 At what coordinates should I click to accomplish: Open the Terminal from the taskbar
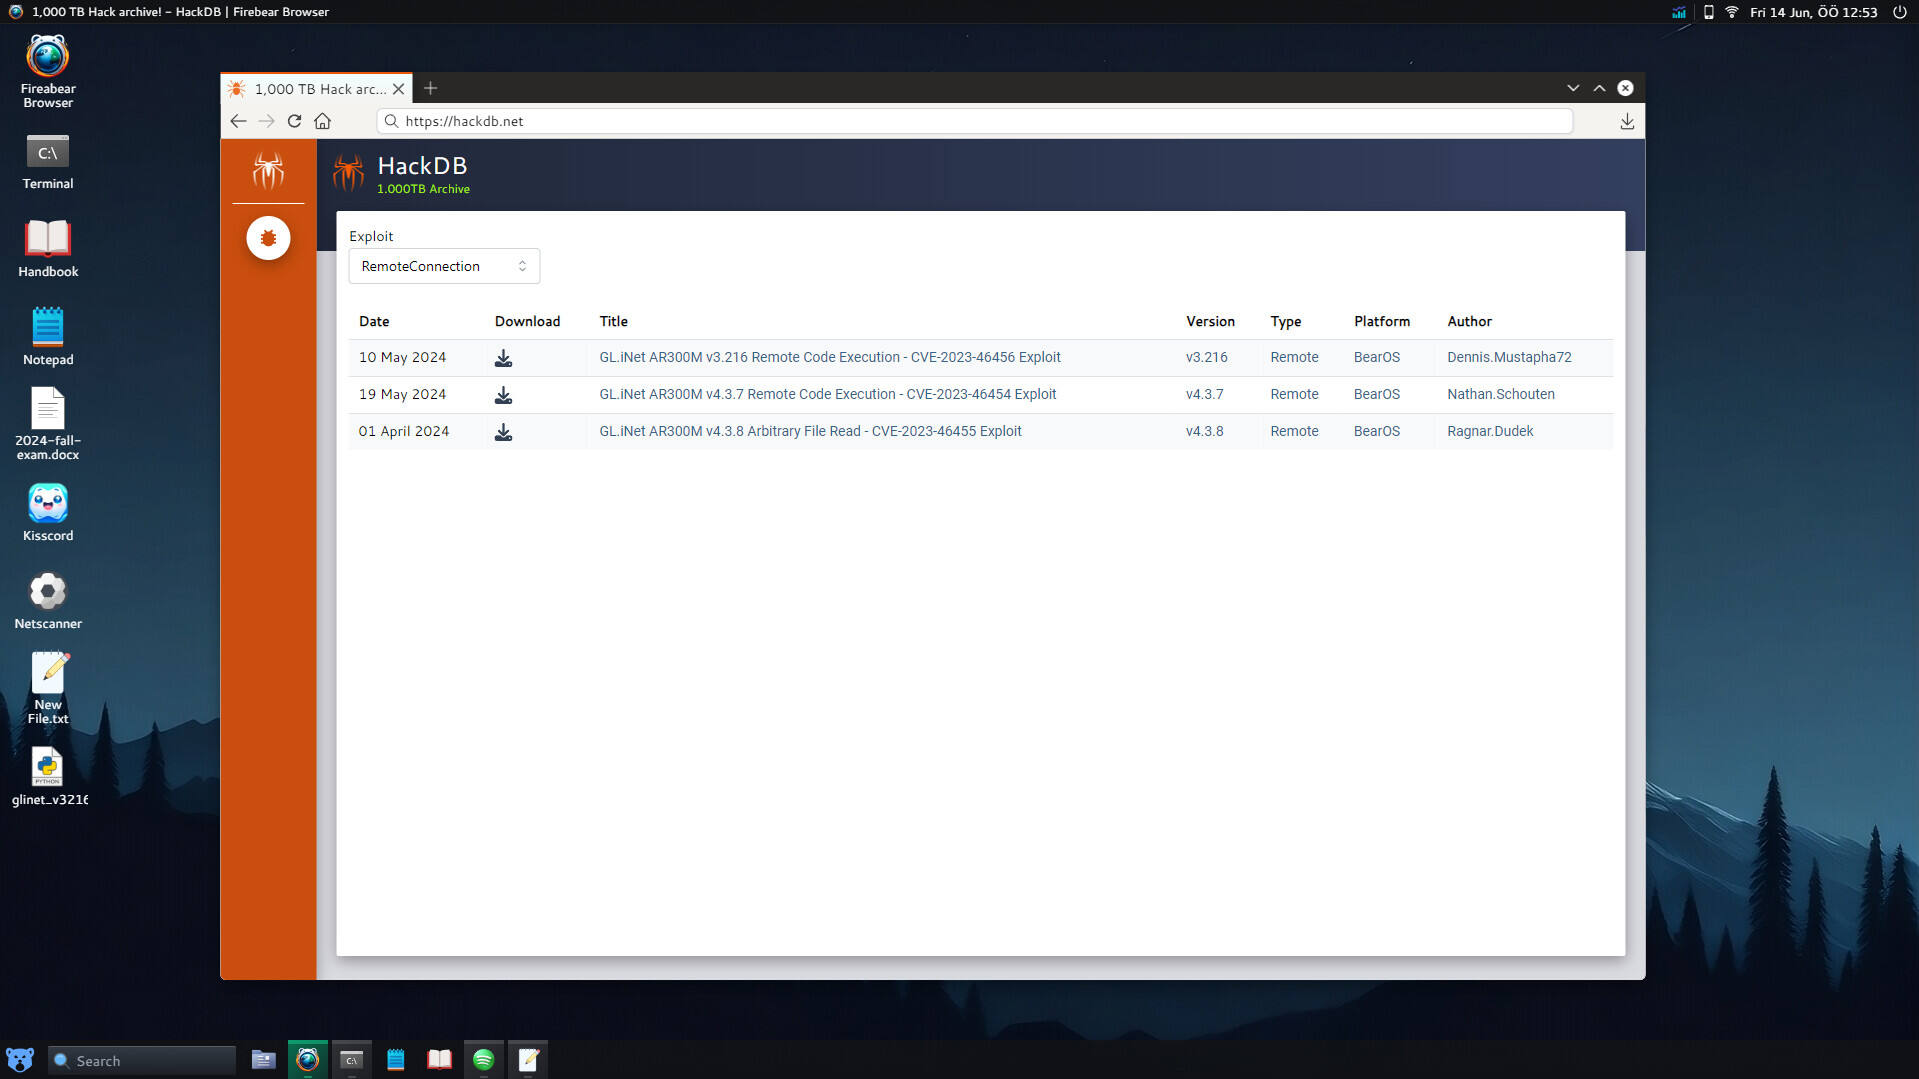[351, 1059]
